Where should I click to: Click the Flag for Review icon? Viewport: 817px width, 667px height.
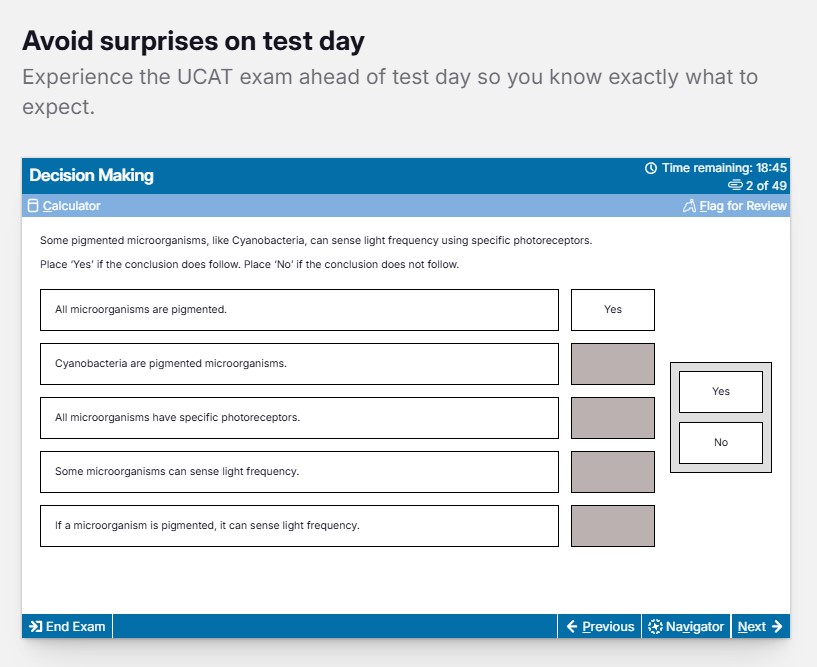click(x=689, y=206)
